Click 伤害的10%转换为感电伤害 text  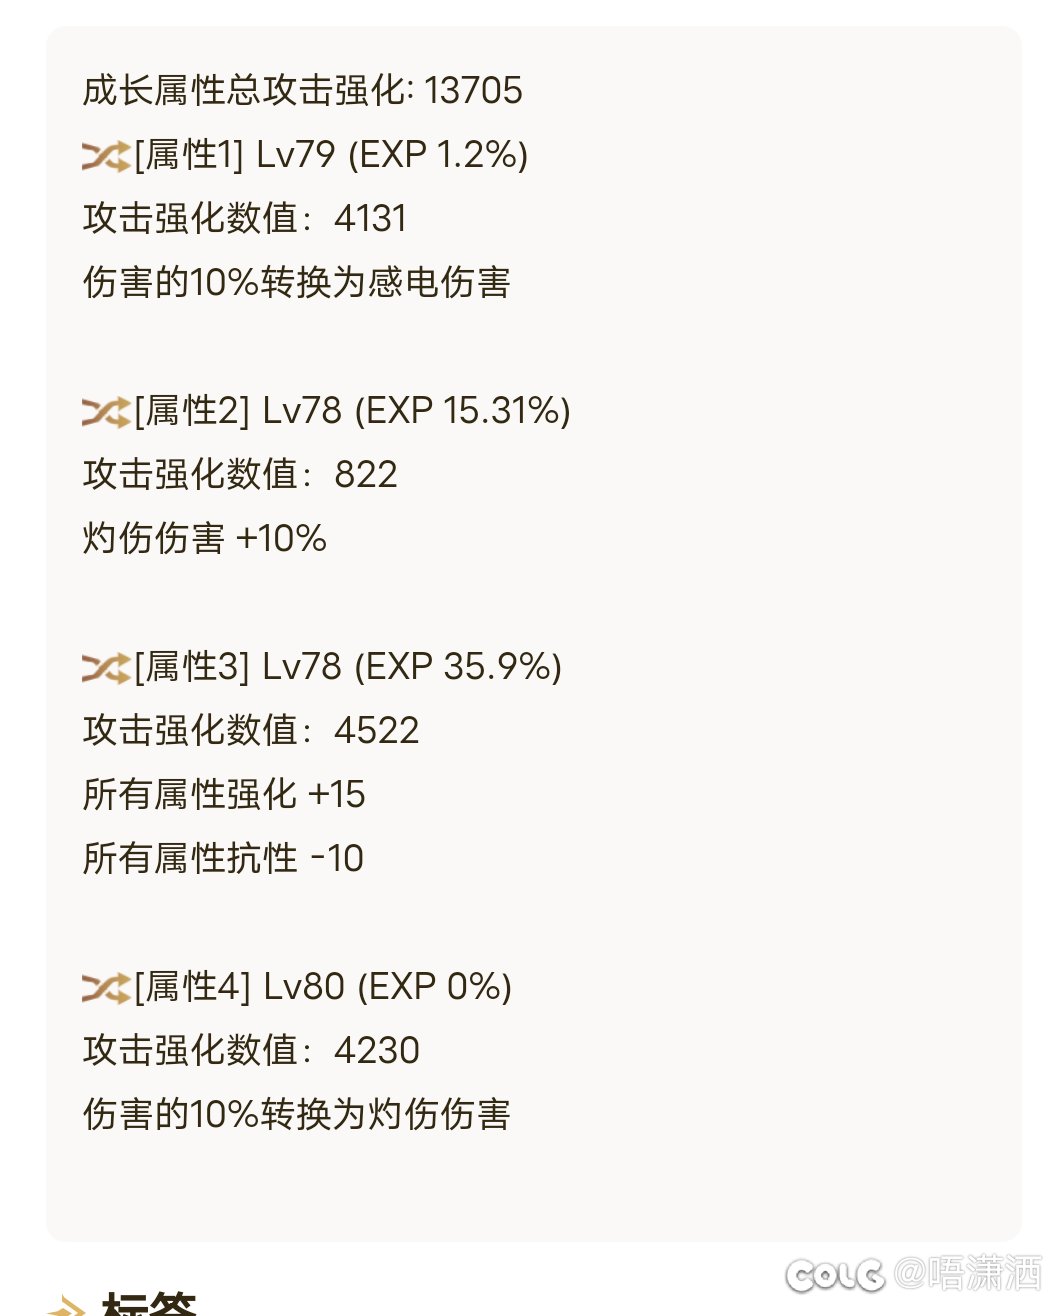(297, 283)
